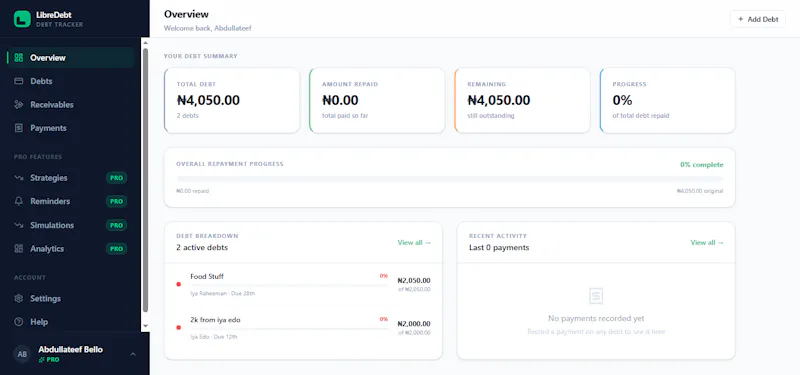Click the 2k from iya edo progress bar
The height and width of the screenshot is (375, 800).
pyautogui.click(x=289, y=328)
